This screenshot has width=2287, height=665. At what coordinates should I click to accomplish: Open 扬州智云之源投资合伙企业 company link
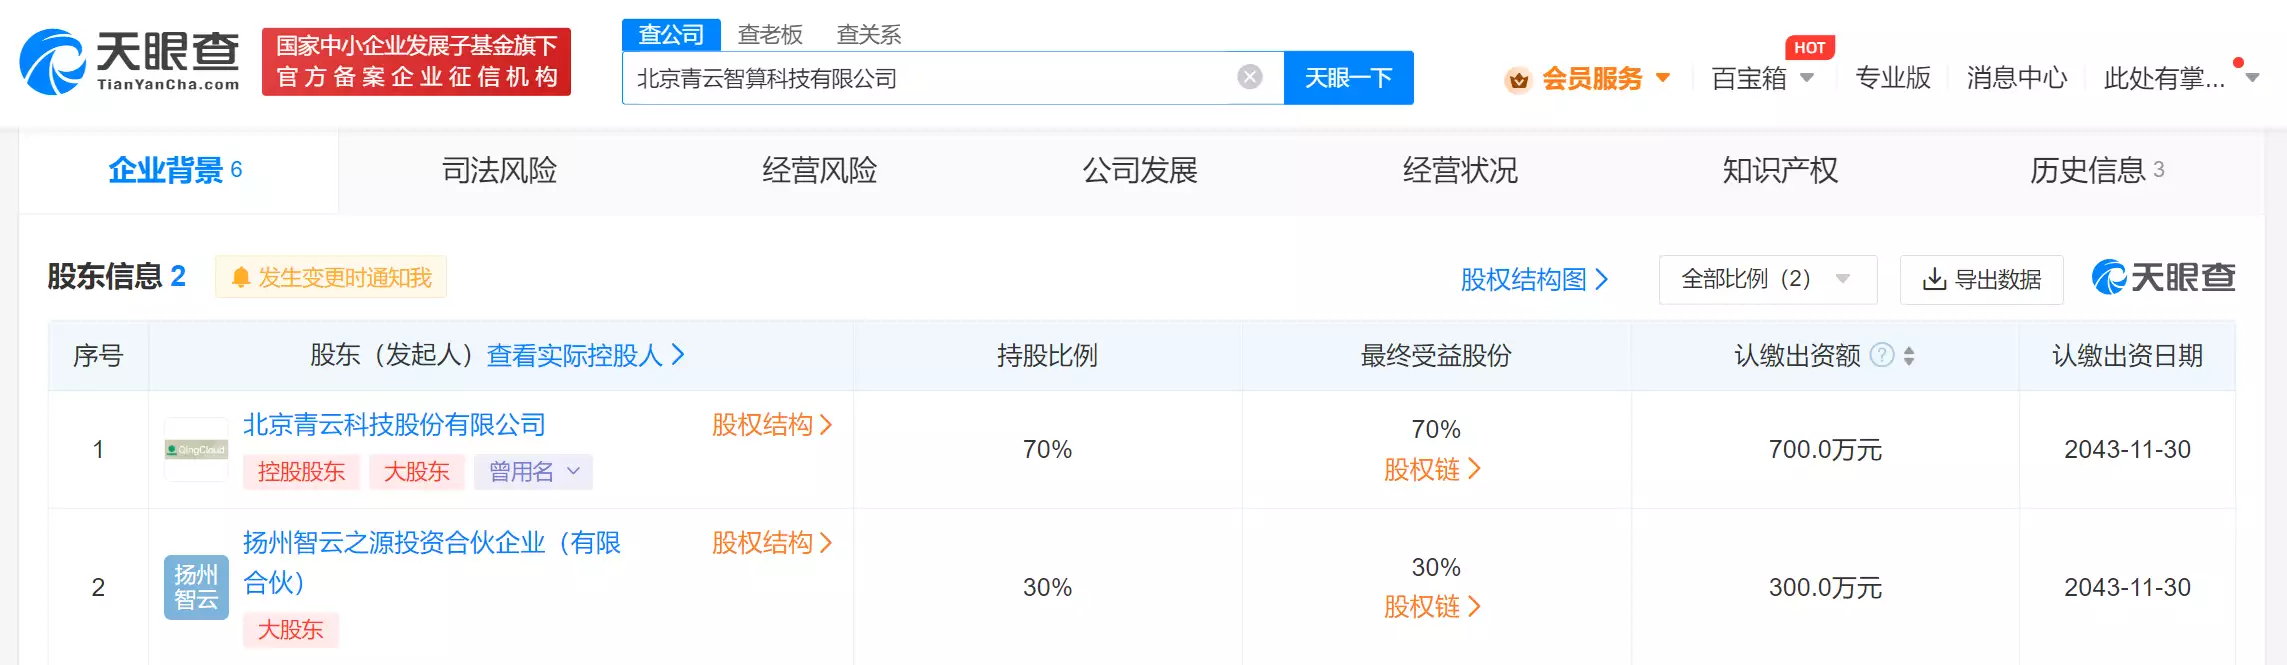point(432,562)
